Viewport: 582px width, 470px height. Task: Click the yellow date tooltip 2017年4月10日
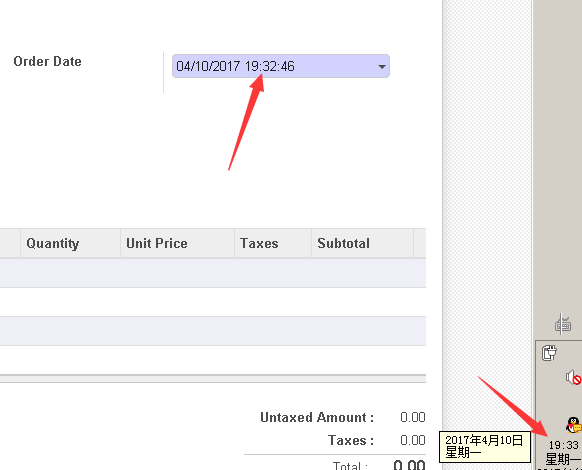[485, 447]
